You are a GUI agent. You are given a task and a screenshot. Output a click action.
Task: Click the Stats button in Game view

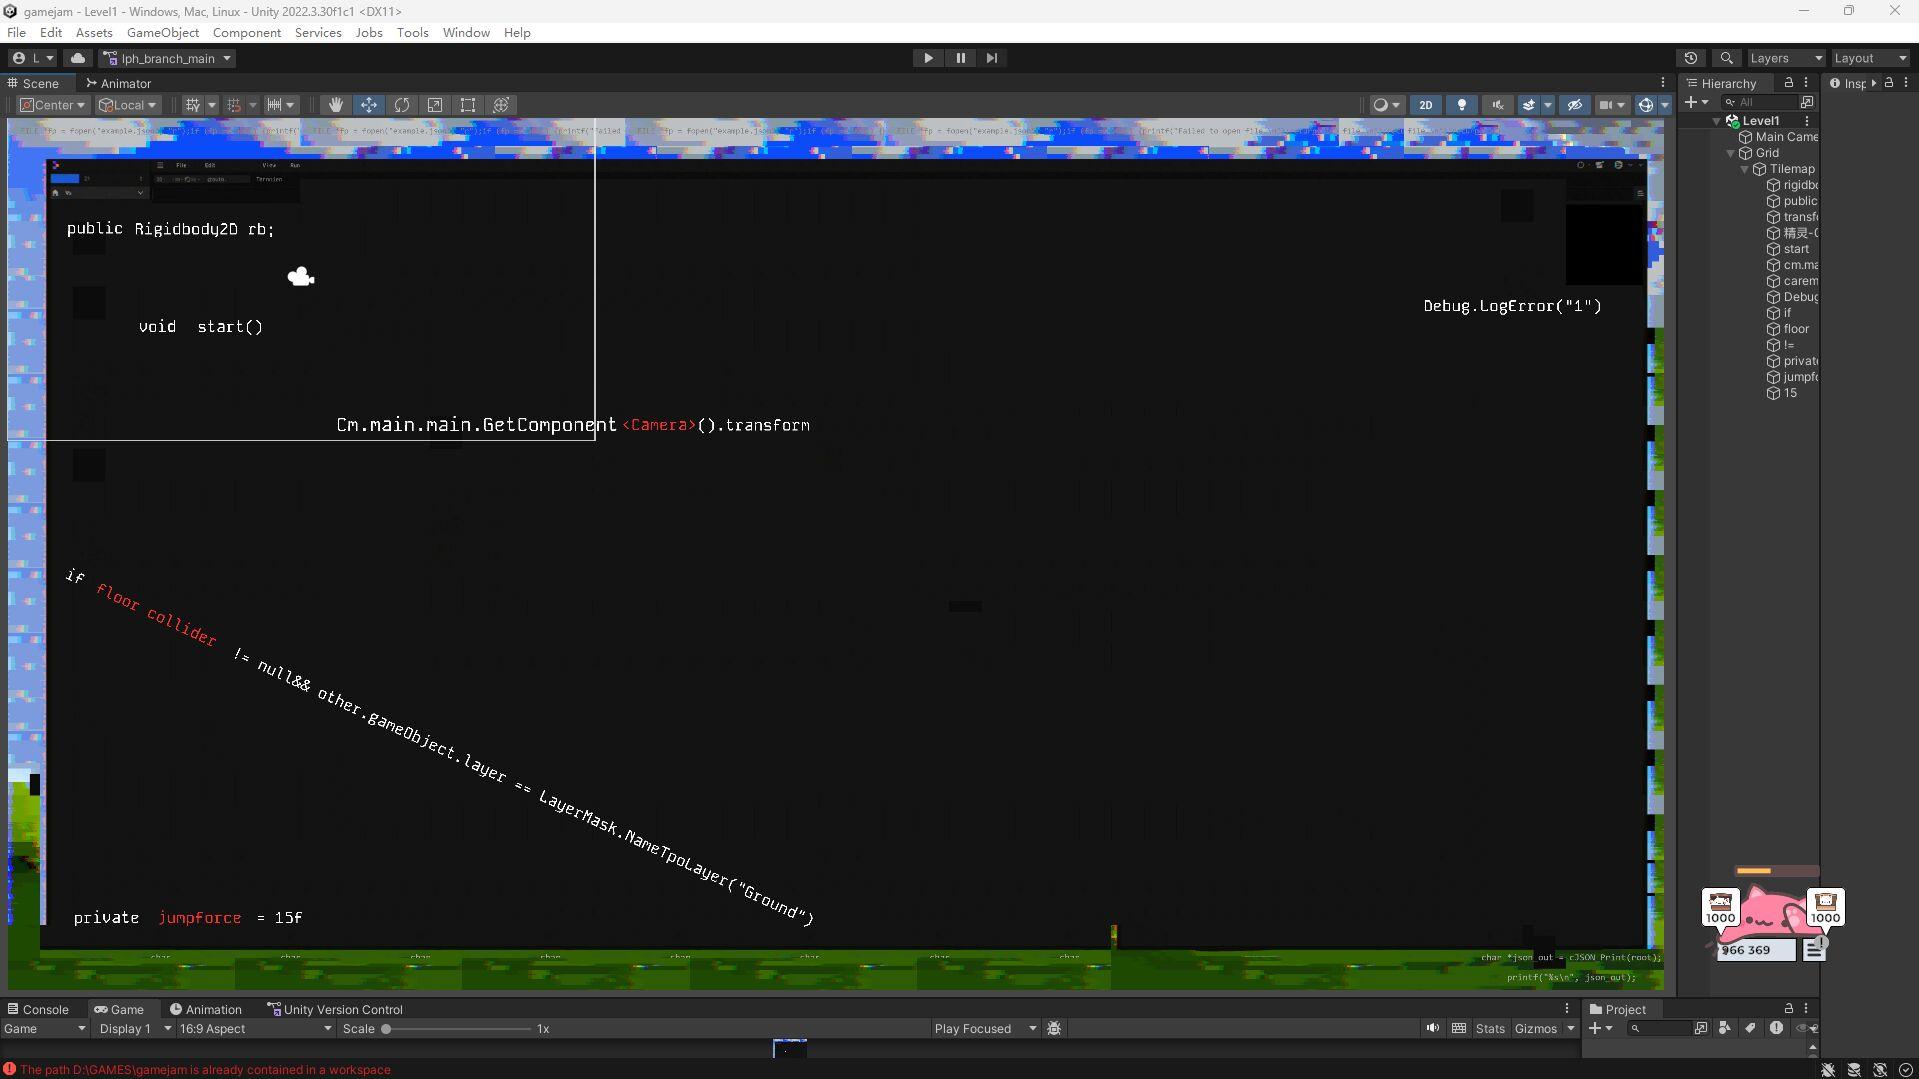click(x=1489, y=1028)
